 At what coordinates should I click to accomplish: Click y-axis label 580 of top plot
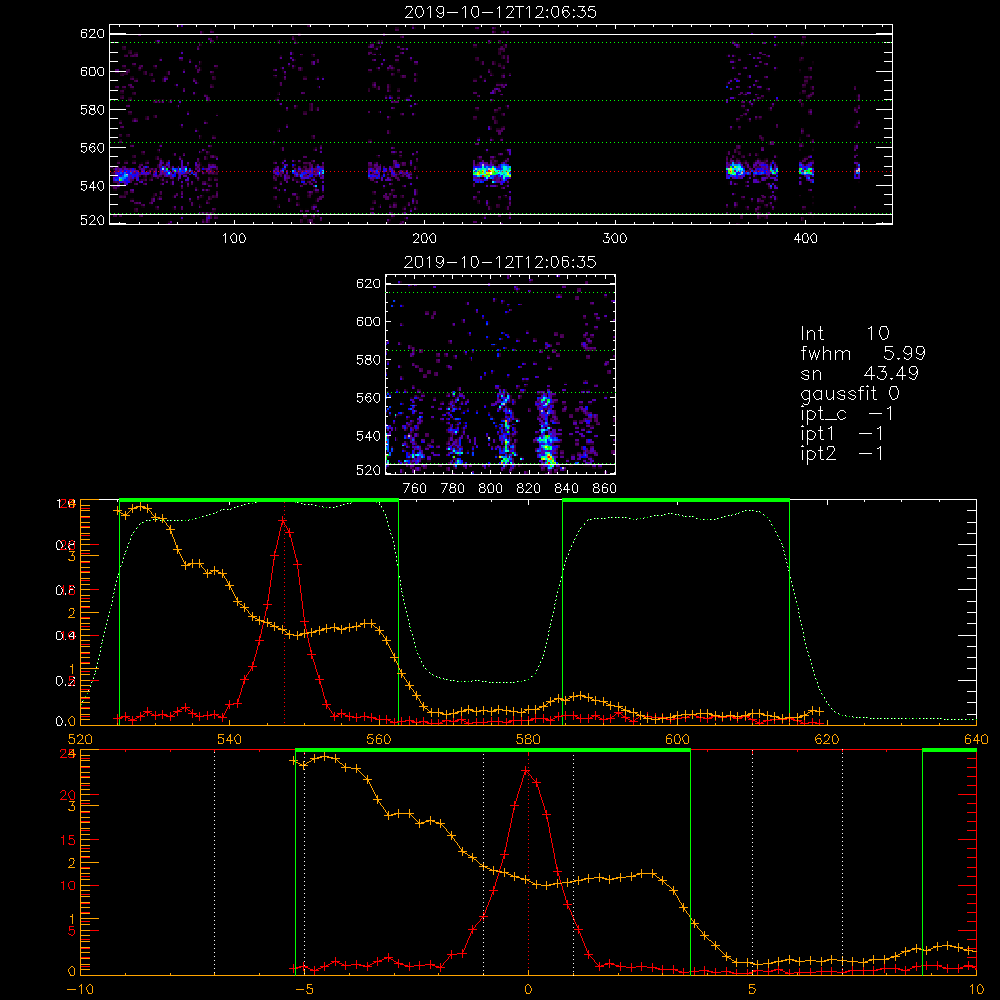(92, 110)
